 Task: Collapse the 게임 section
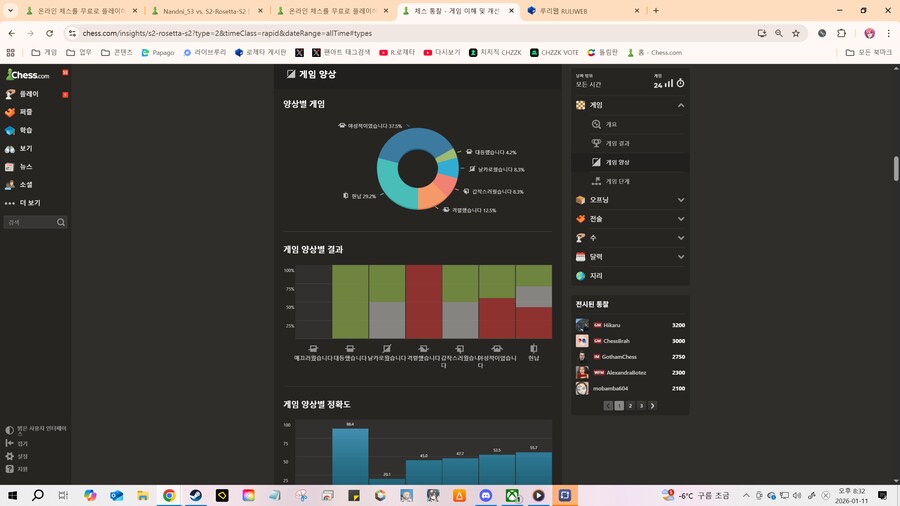[x=681, y=105]
